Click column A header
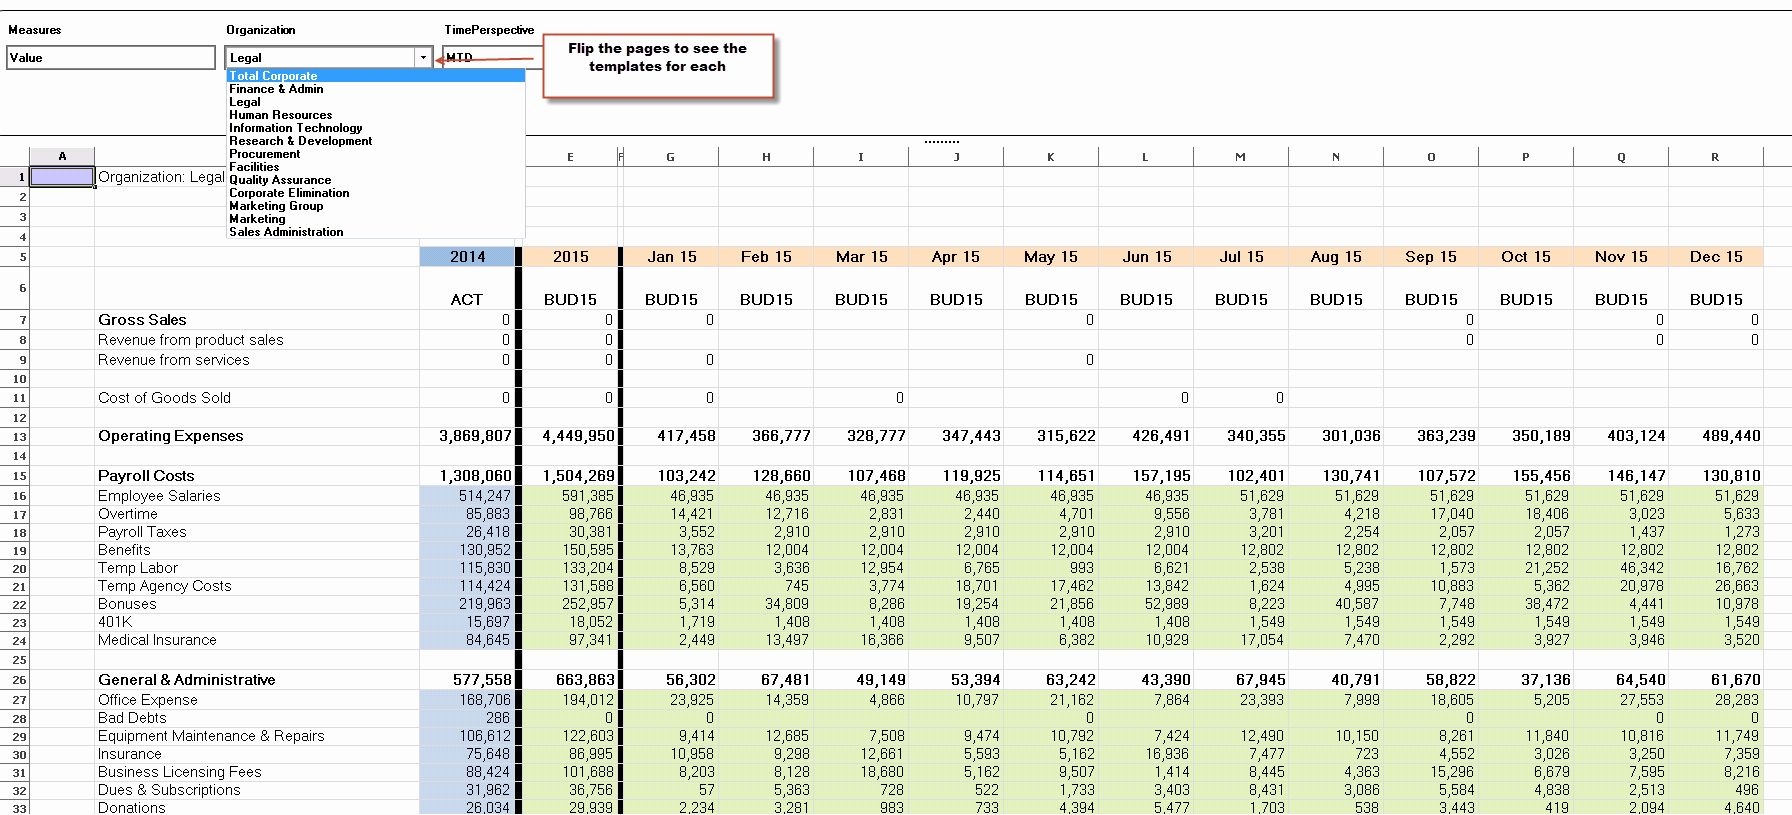 click(x=62, y=156)
